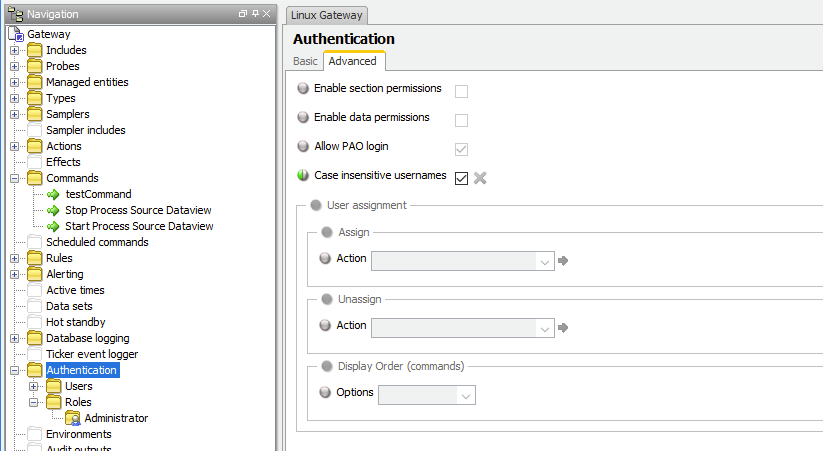Image resolution: width=823 pixels, height=451 pixels.
Task: Click the arrow icon next to Assign Action
Action: point(563,260)
